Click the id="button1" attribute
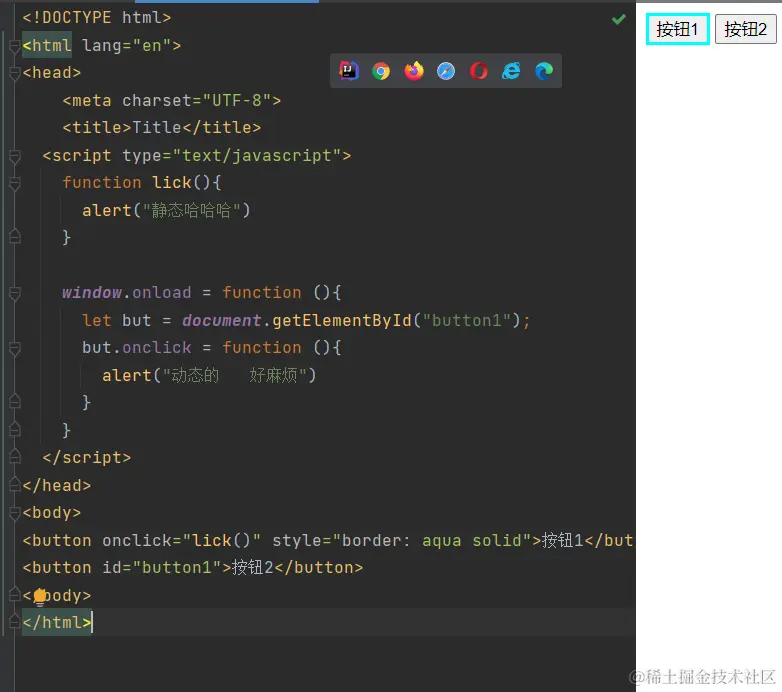Viewport: 782px width, 692px height. coord(162,567)
